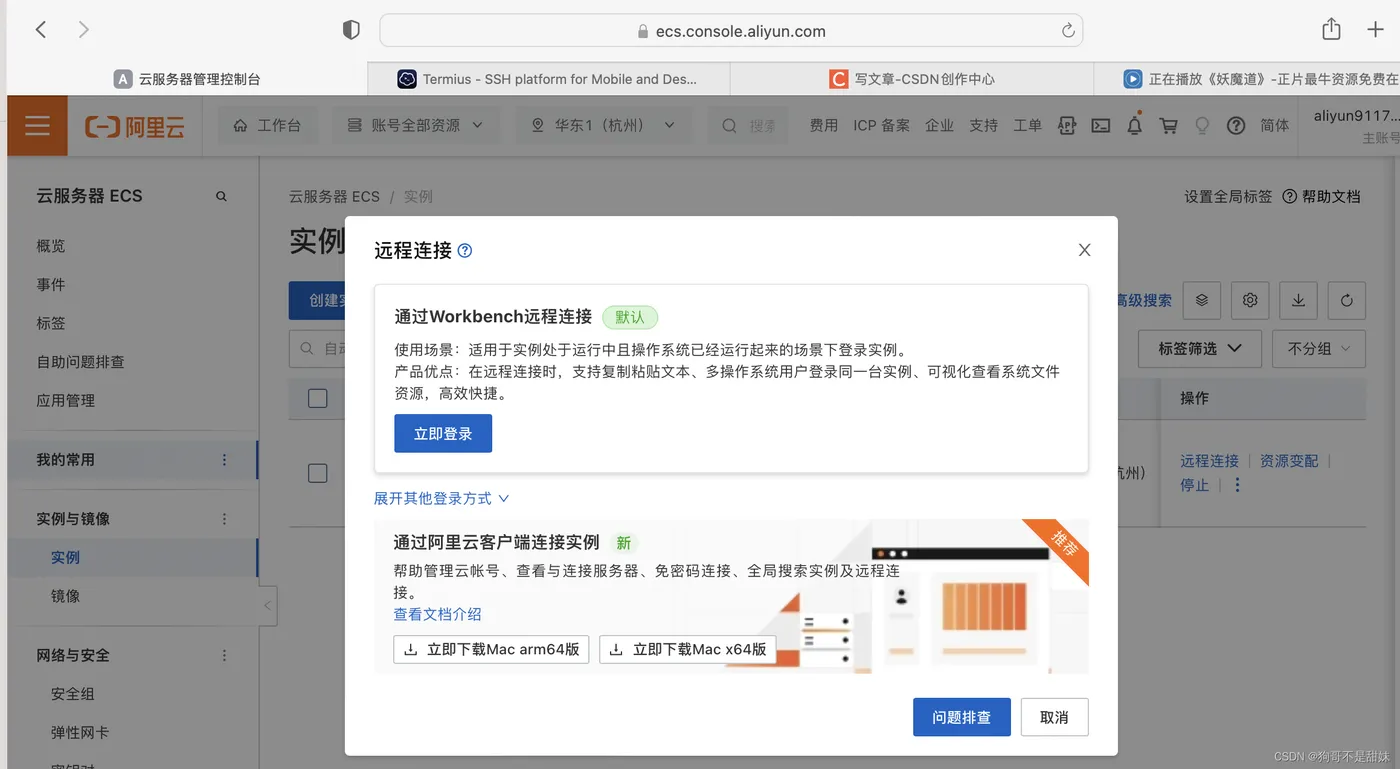Image resolution: width=1400 pixels, height=769 pixels.
Task: Click the lightbulb icon in the header
Action: (x=1202, y=125)
